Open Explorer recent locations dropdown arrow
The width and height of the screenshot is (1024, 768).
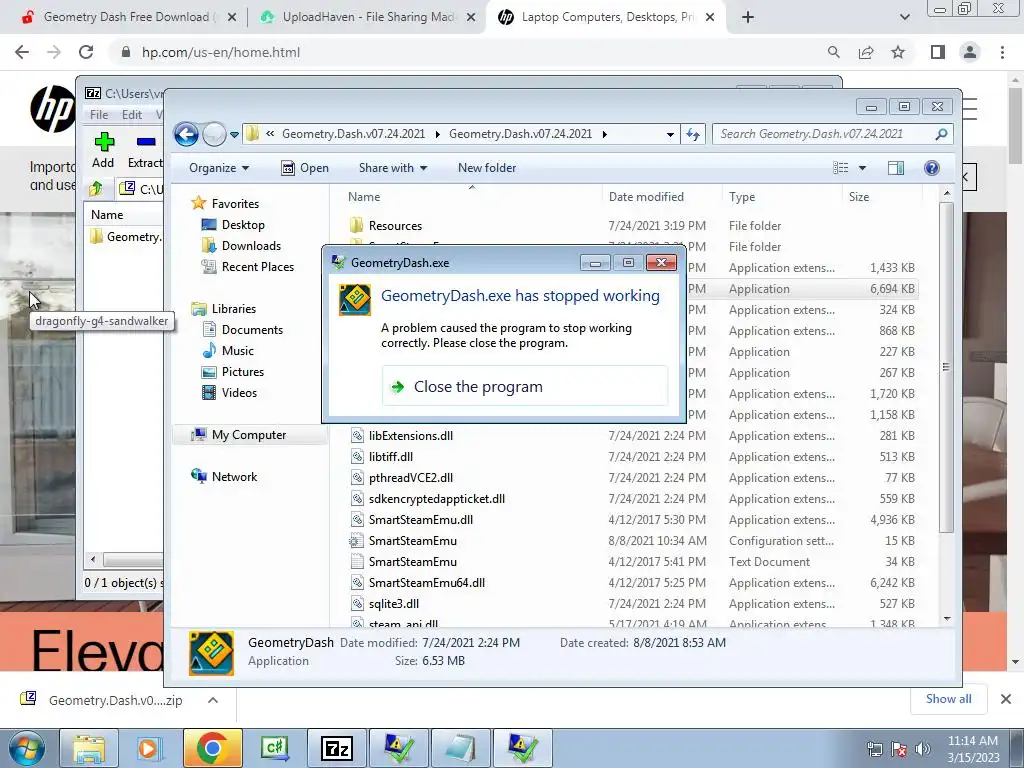coord(234,135)
